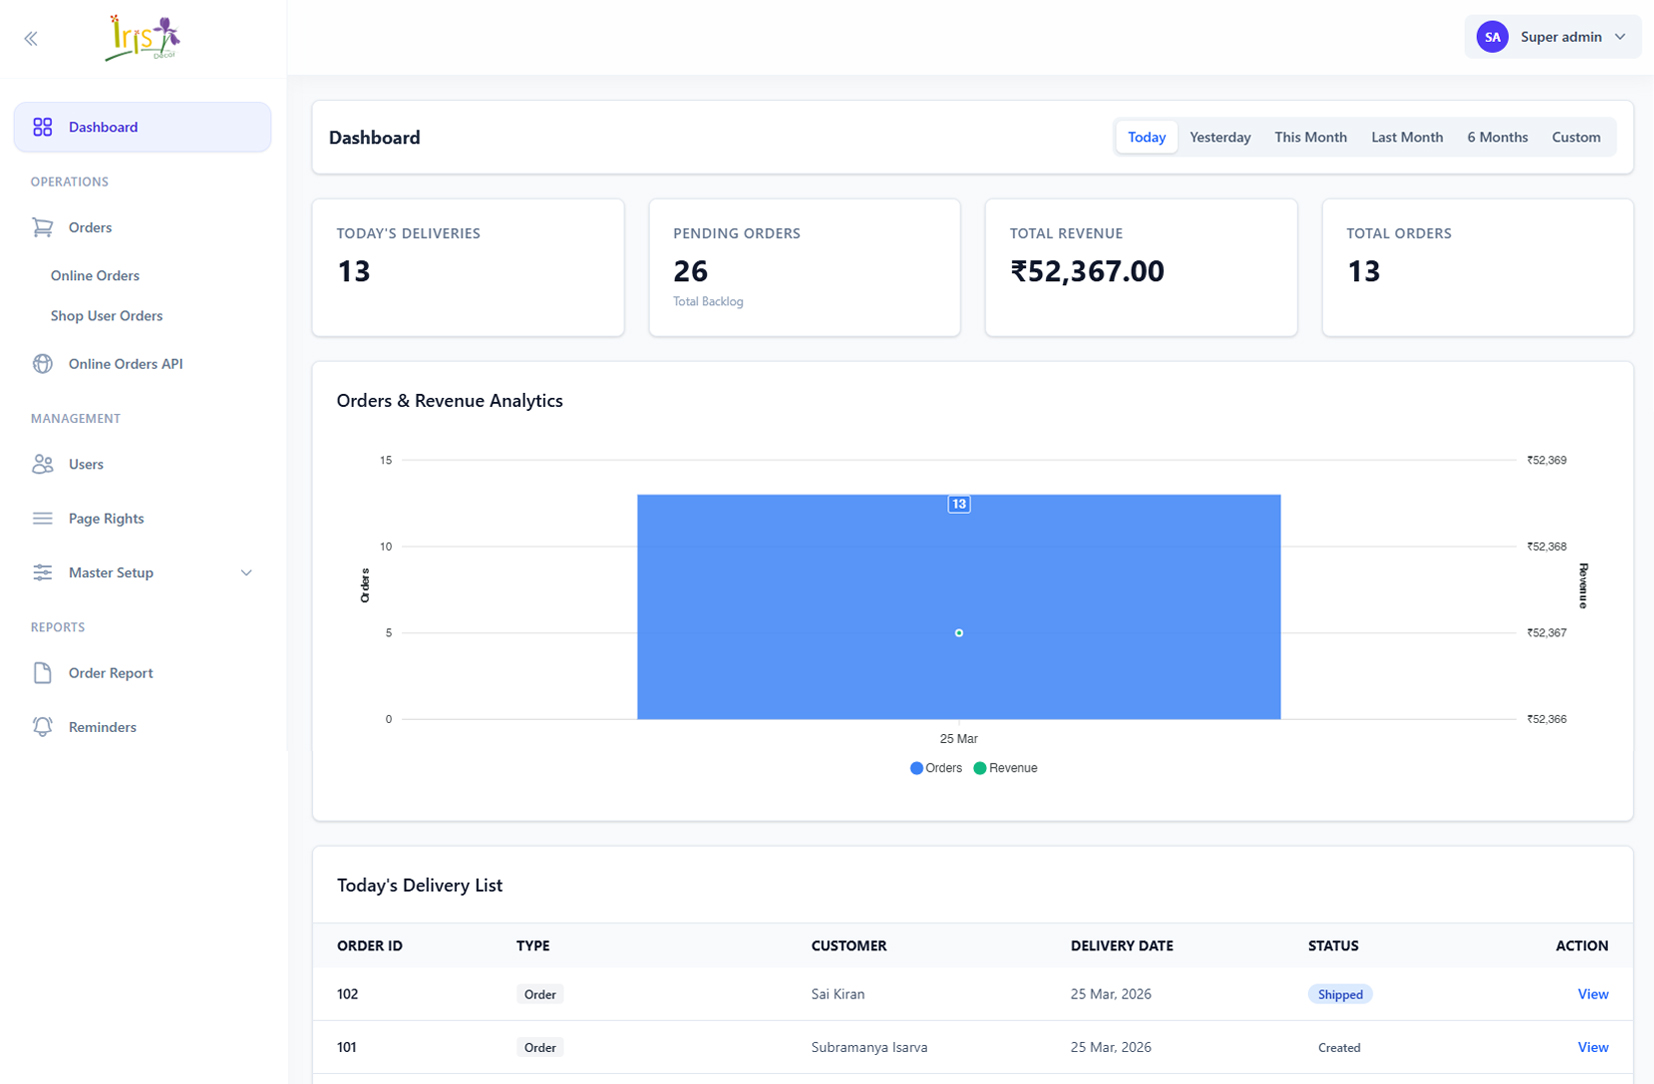Switch to the Yesterday date filter

click(1219, 137)
